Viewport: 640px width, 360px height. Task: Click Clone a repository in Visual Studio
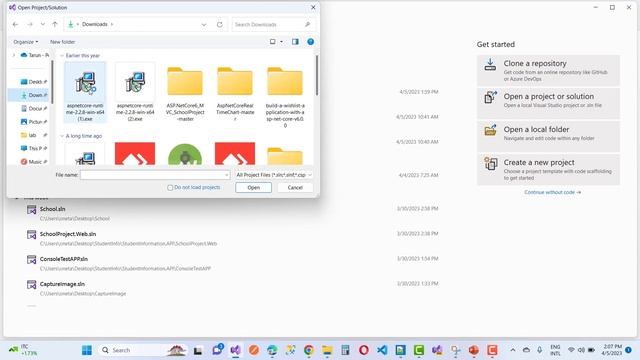click(548, 71)
